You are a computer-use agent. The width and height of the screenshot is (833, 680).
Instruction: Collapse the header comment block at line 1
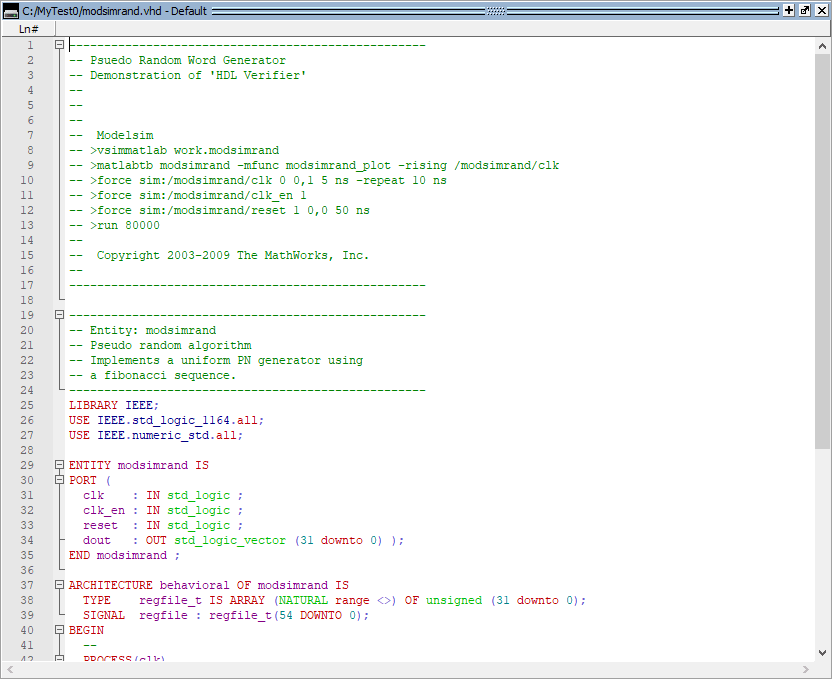pos(60,45)
